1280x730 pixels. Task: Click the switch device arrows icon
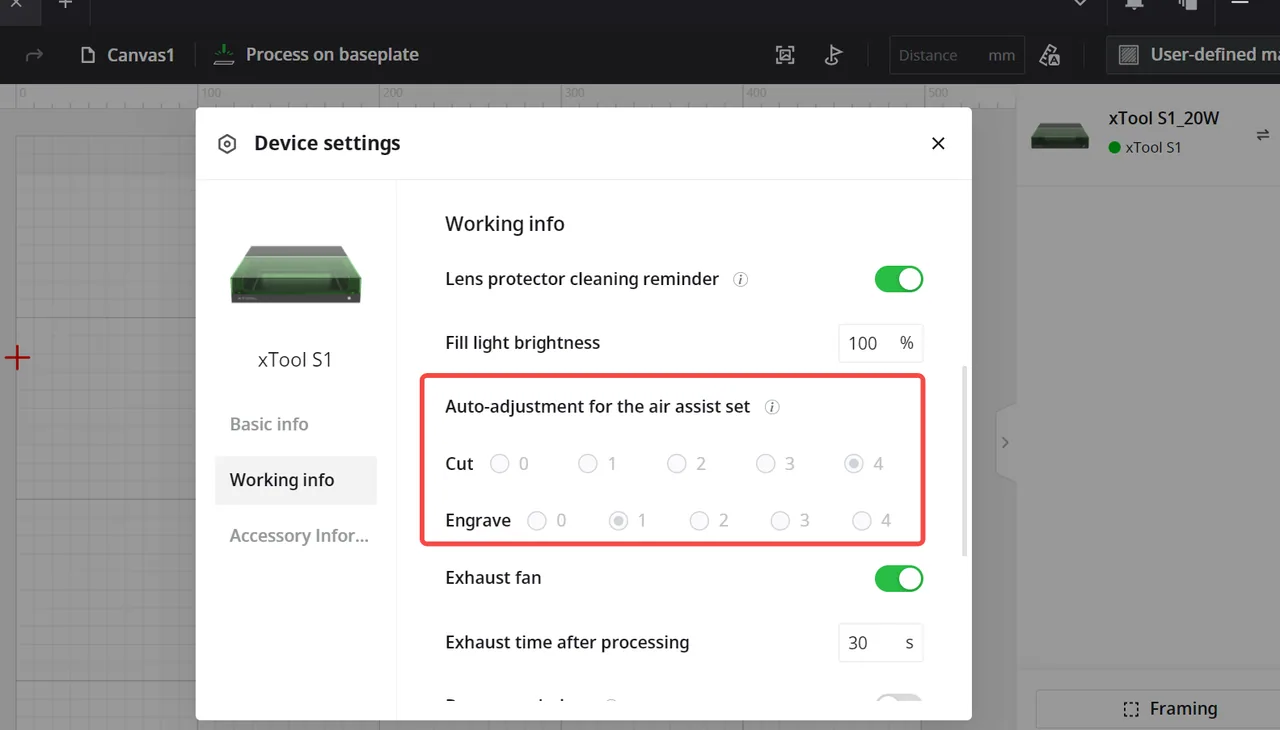(x=1263, y=135)
